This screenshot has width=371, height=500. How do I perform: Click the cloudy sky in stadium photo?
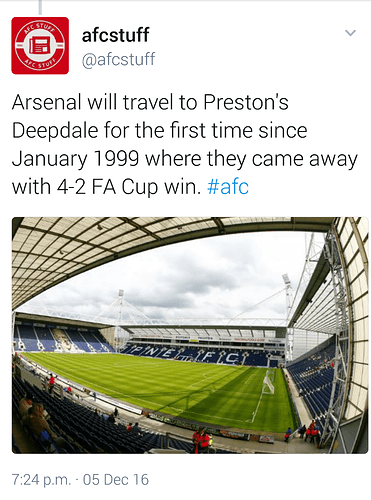point(187,277)
